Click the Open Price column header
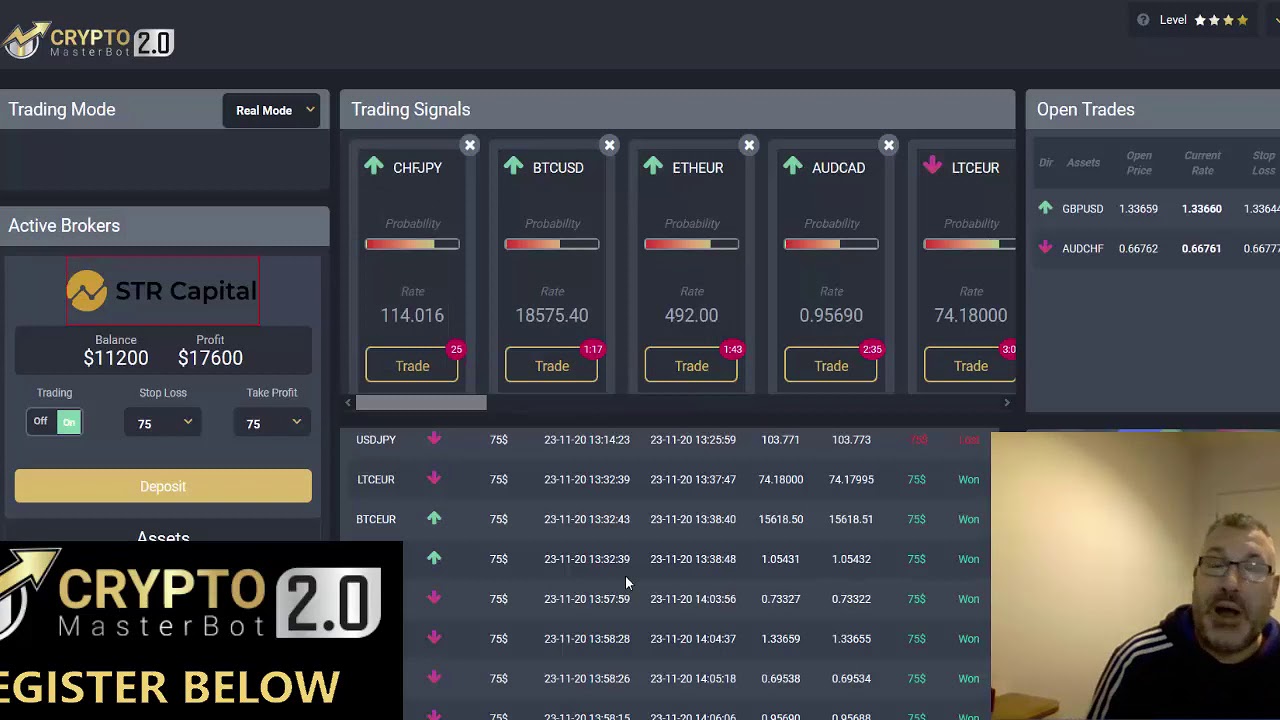 click(x=1139, y=163)
